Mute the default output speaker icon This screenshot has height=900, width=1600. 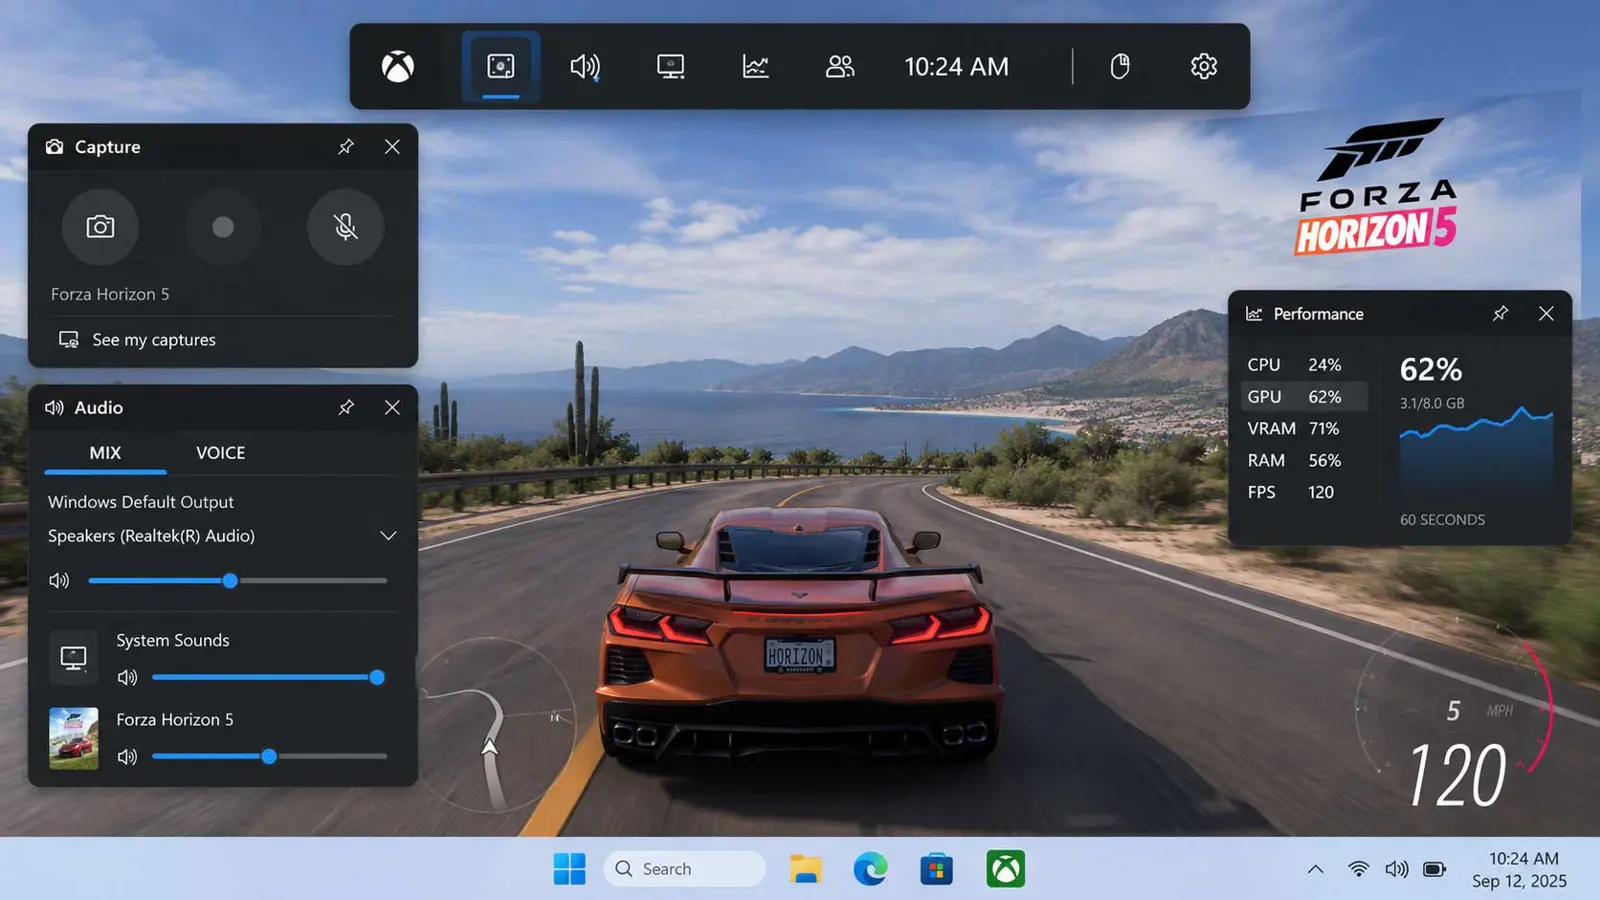click(59, 581)
